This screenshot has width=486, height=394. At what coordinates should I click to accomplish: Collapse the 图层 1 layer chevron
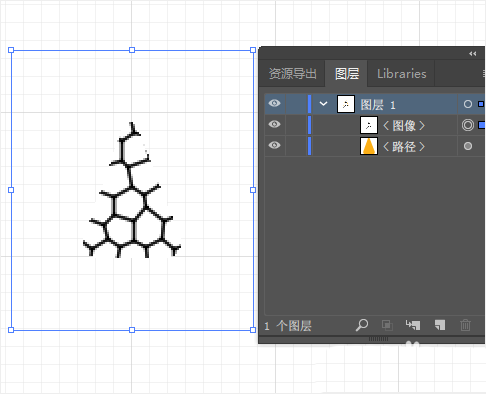click(323, 104)
